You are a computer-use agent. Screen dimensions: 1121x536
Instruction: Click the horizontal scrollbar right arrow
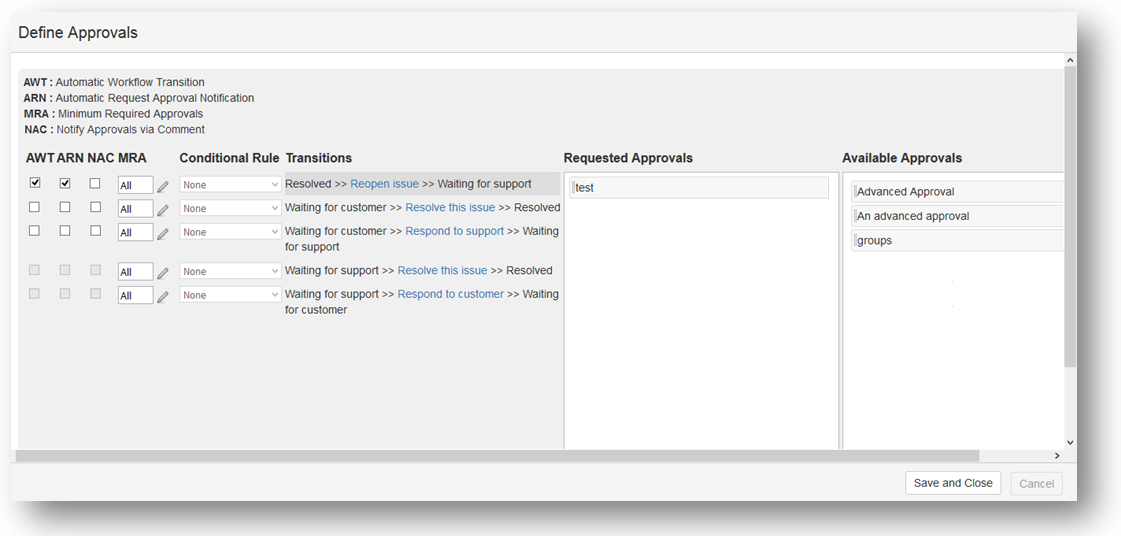point(1057,456)
